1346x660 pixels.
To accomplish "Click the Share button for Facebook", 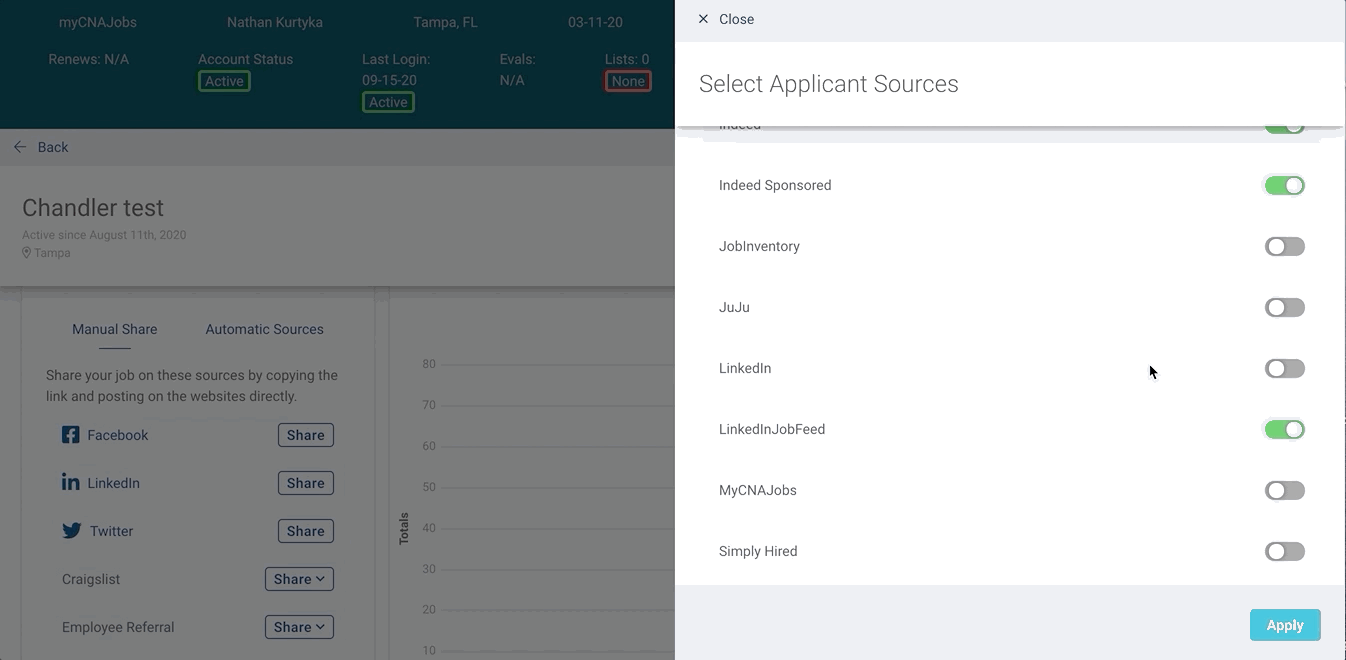I will (305, 435).
